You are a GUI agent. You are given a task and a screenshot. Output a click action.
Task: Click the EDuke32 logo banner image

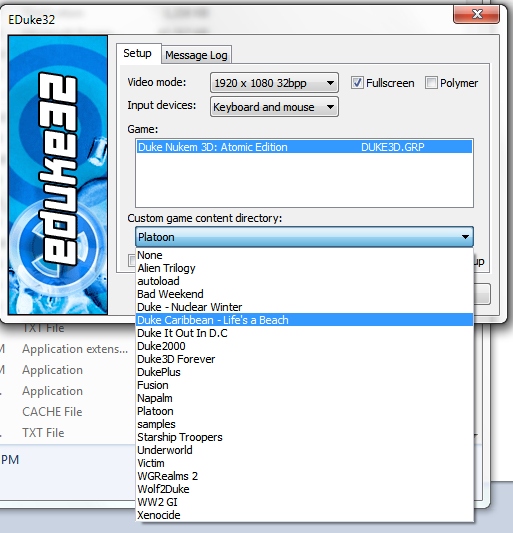point(58,175)
